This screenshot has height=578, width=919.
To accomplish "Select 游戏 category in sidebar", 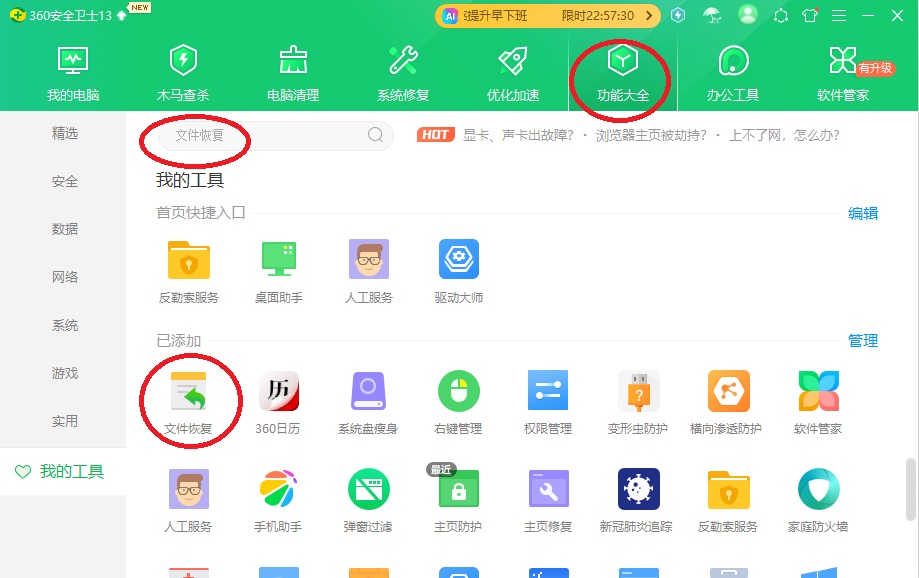I will click(64, 373).
